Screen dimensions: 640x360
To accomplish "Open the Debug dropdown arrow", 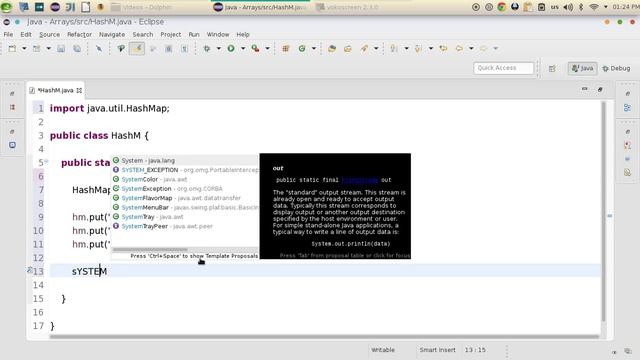I will click(218, 49).
